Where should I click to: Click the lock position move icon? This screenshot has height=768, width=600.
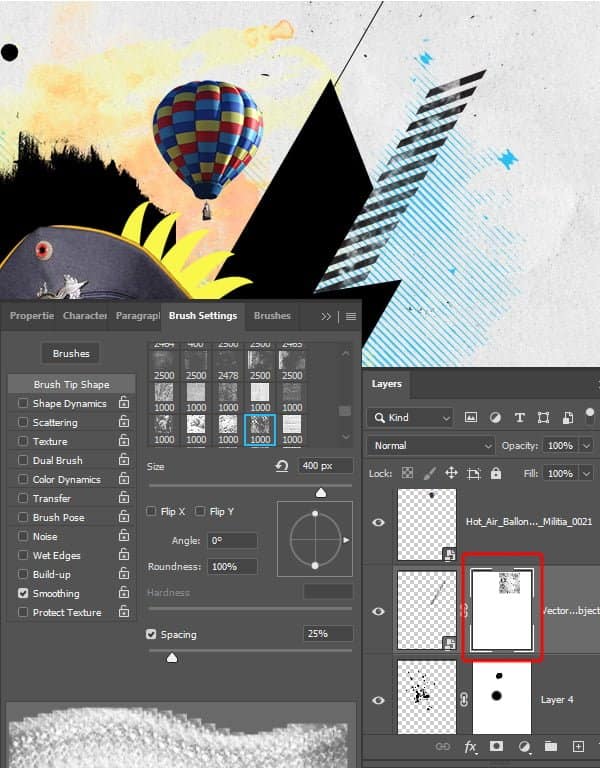click(451, 473)
